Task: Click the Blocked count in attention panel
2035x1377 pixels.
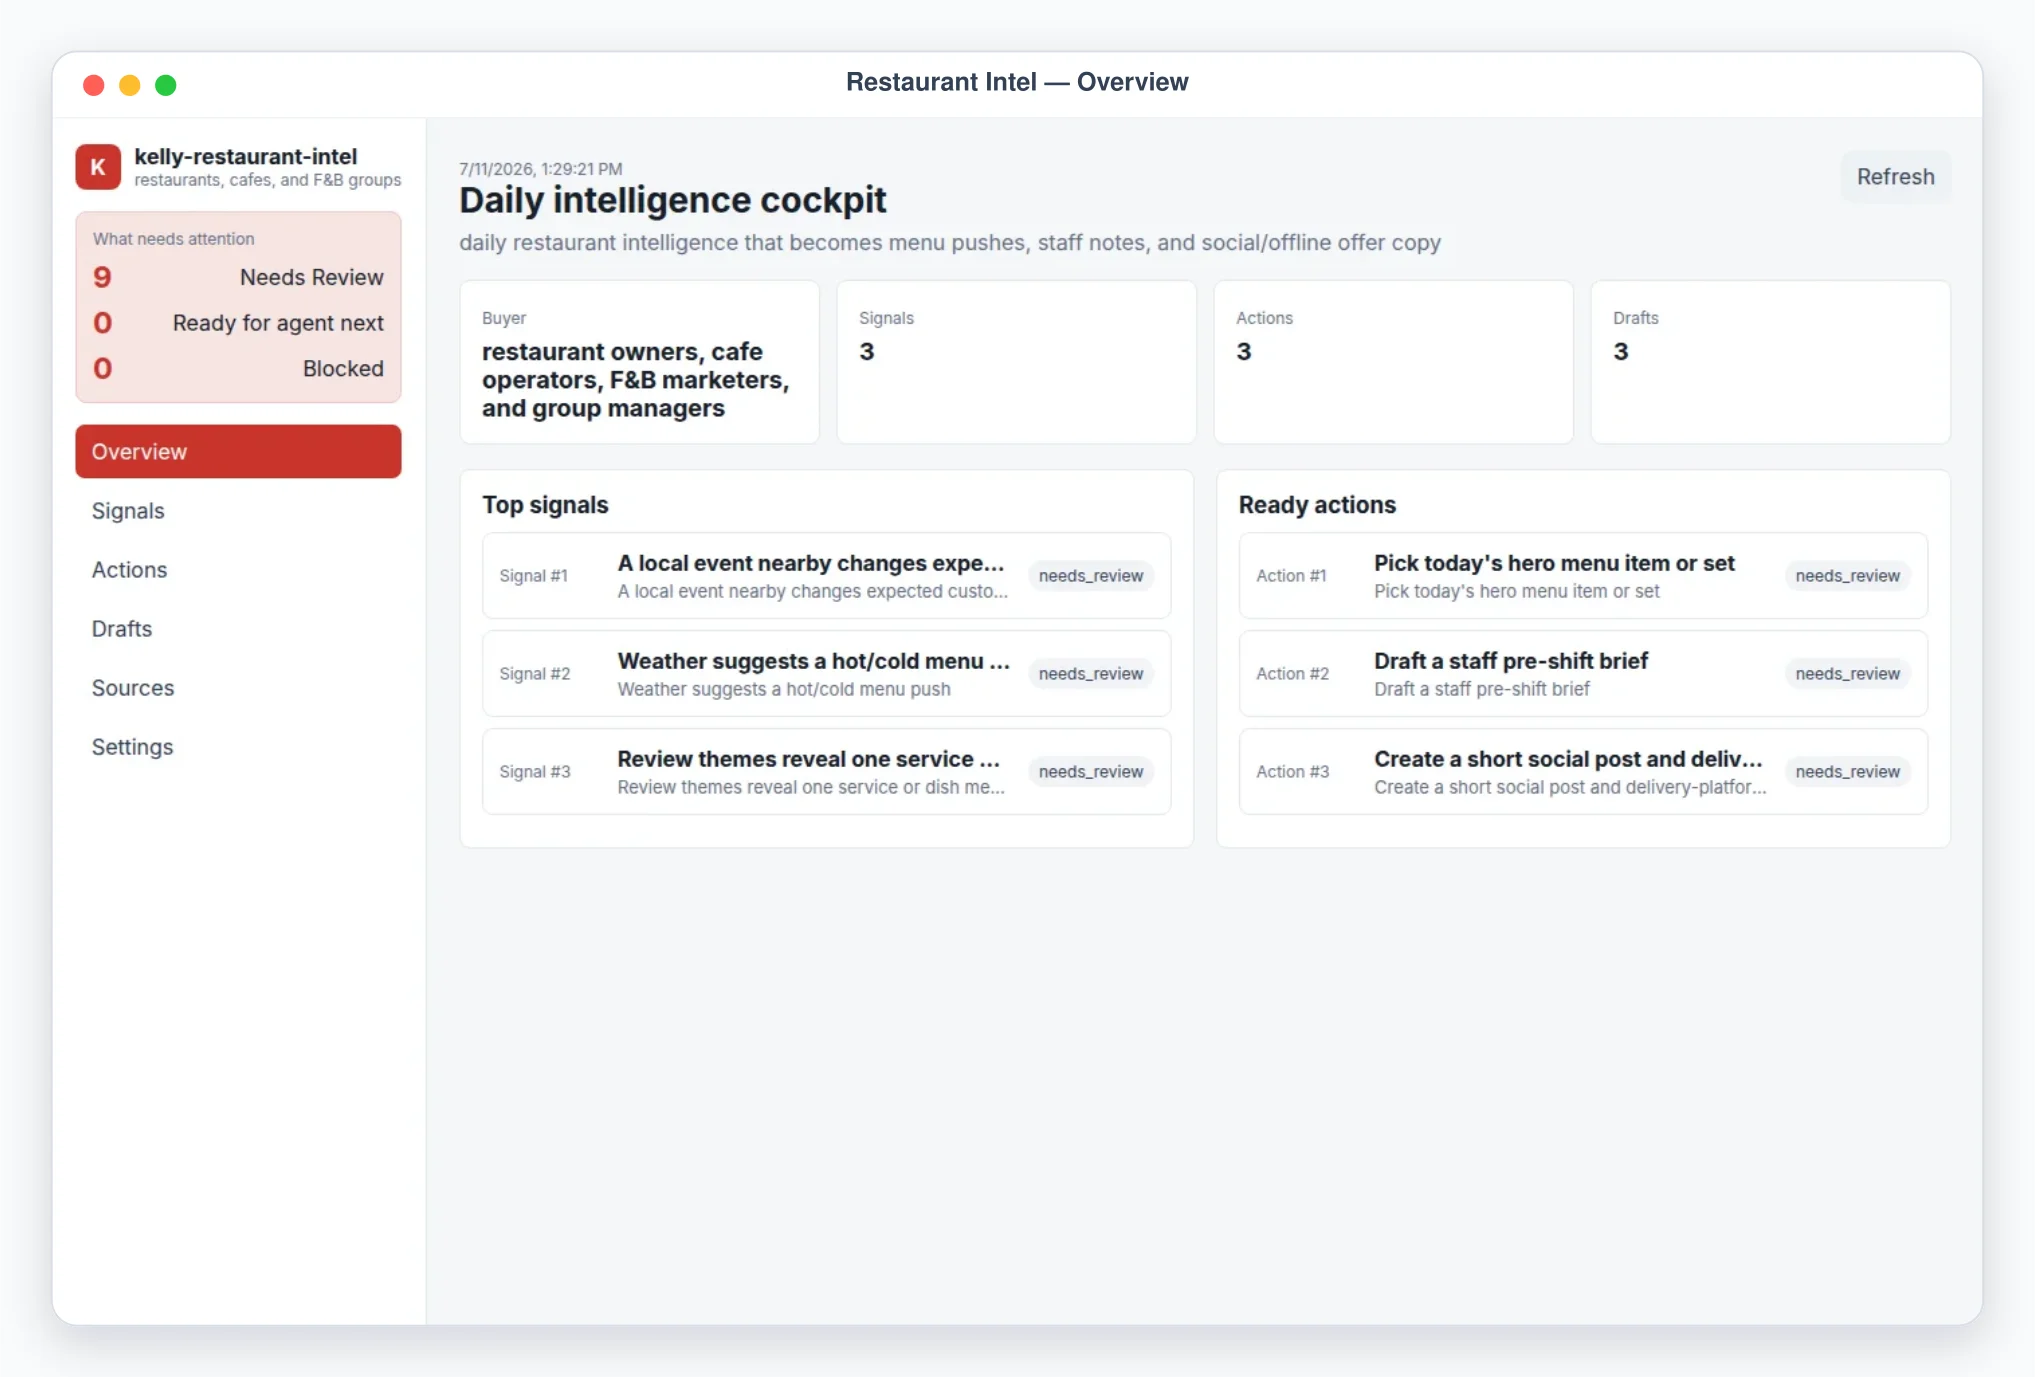Action: coord(102,369)
